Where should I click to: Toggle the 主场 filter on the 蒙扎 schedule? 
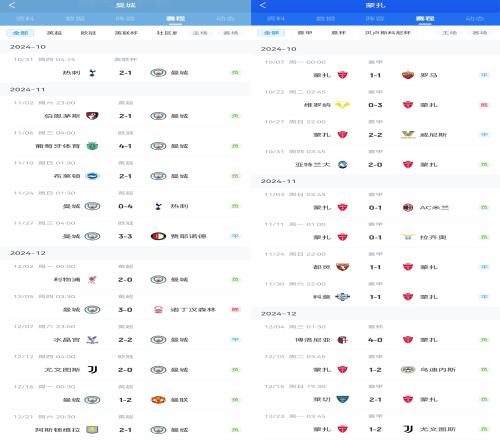tap(449, 33)
